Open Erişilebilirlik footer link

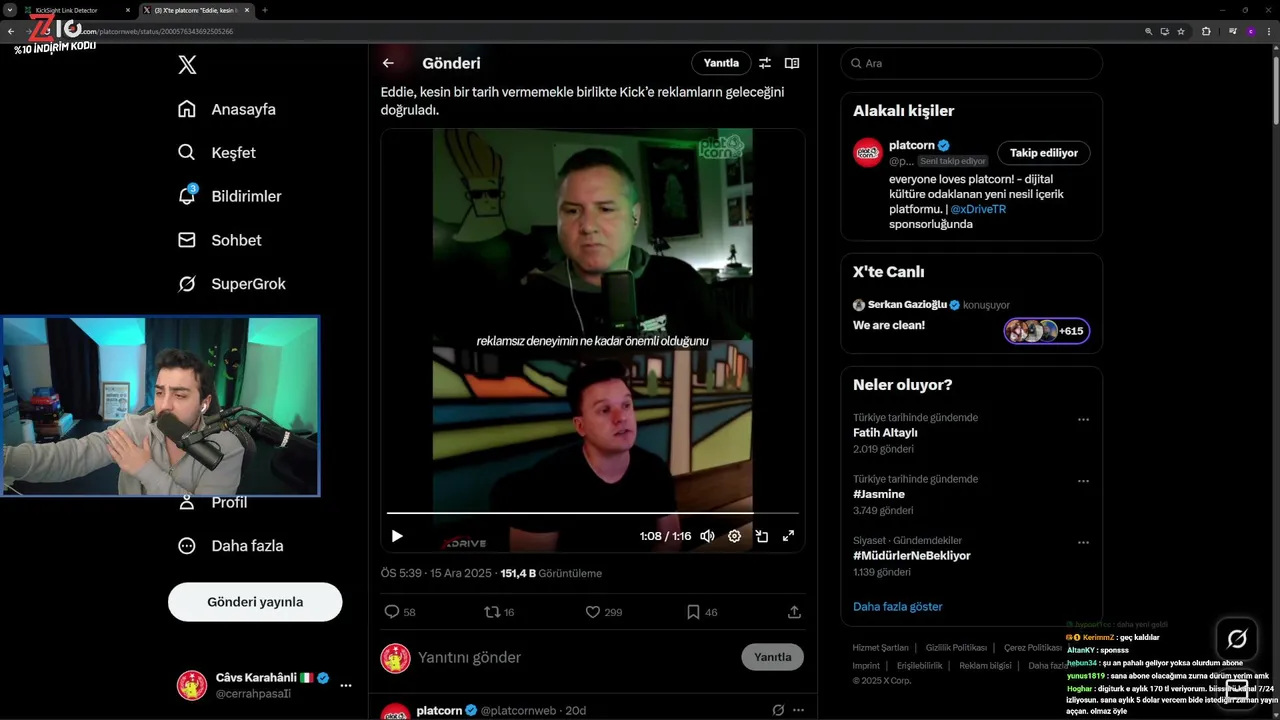tap(919, 666)
